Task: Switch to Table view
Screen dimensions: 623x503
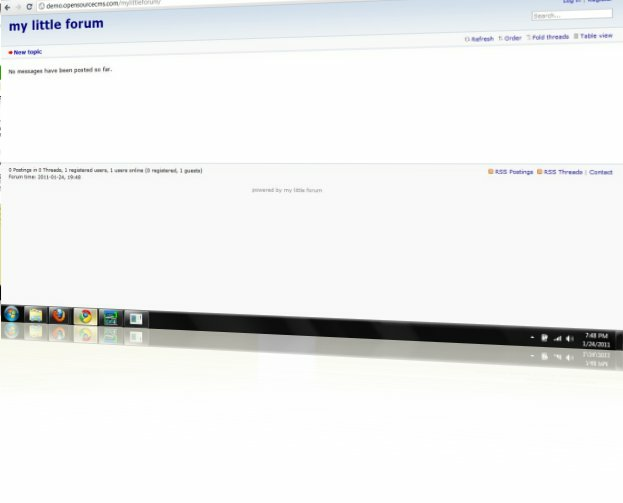Action: click(595, 36)
